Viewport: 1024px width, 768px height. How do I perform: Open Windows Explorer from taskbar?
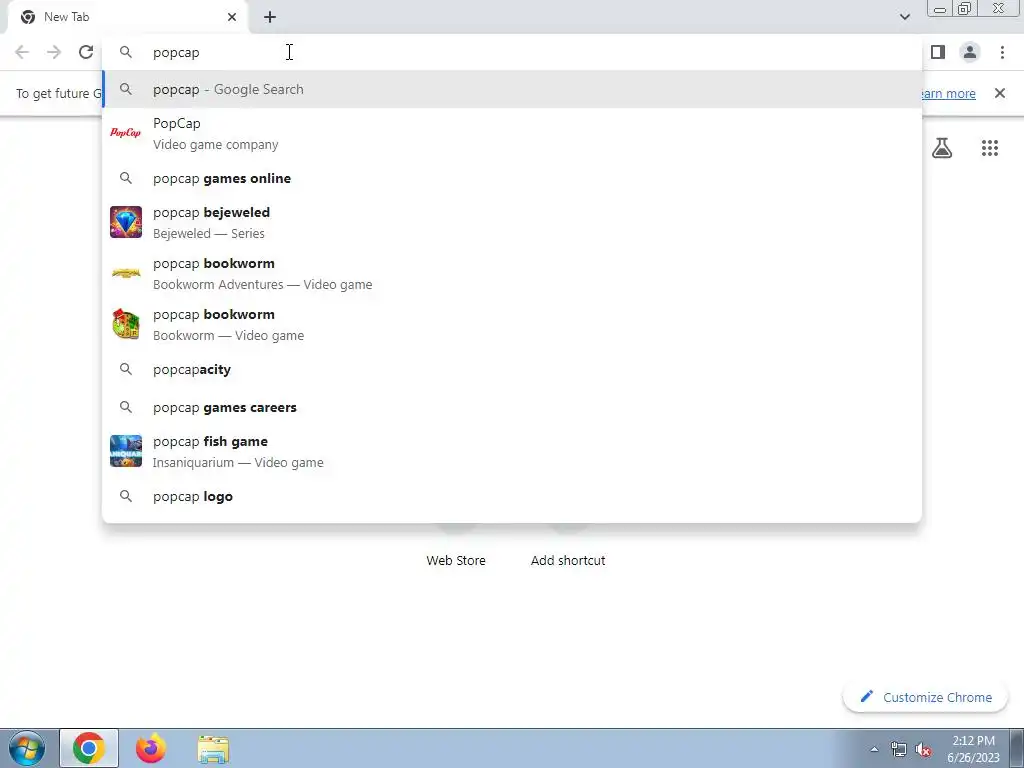click(x=213, y=749)
